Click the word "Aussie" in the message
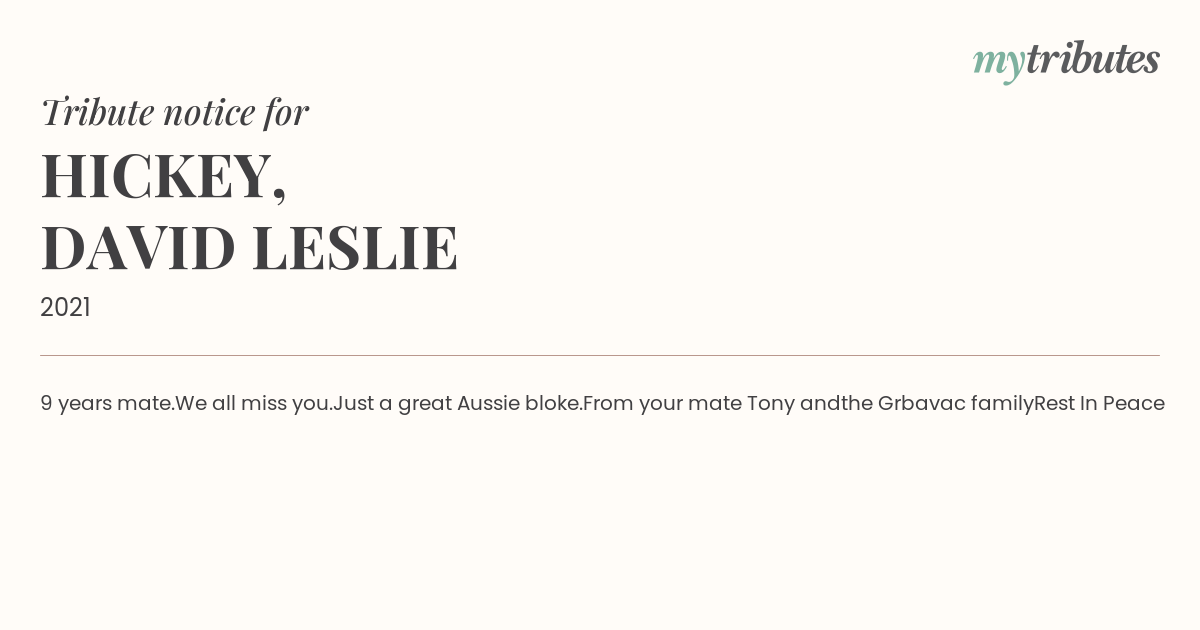1200x630 pixels. 488,404
